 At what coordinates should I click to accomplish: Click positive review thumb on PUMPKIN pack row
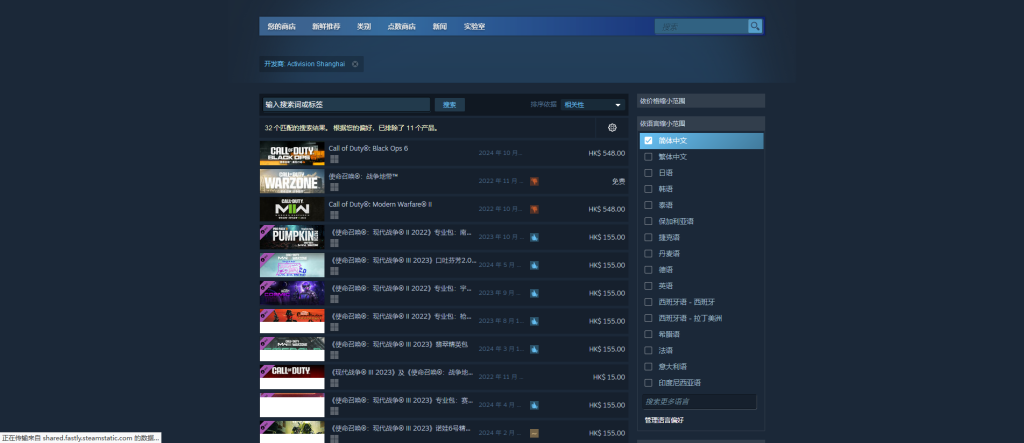[534, 237]
